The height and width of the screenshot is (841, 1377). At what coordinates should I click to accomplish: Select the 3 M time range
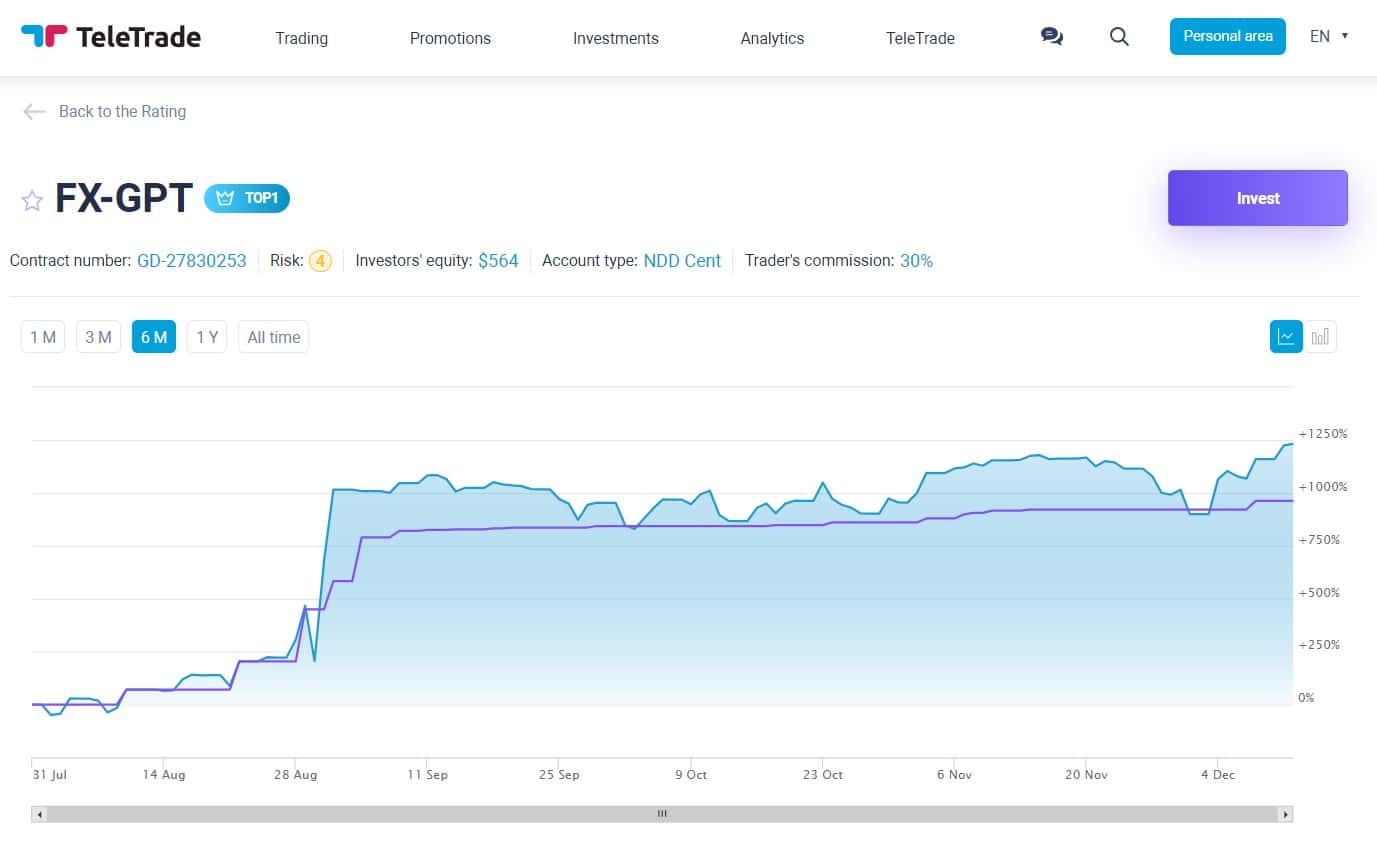(98, 337)
